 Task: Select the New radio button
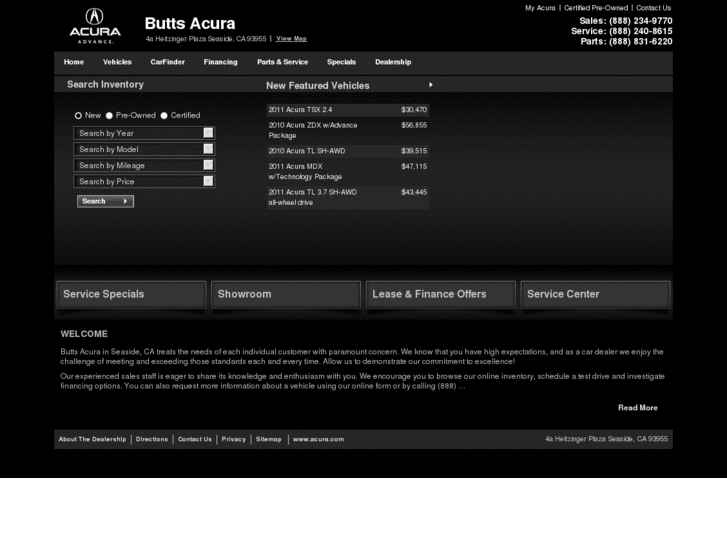coord(78,115)
